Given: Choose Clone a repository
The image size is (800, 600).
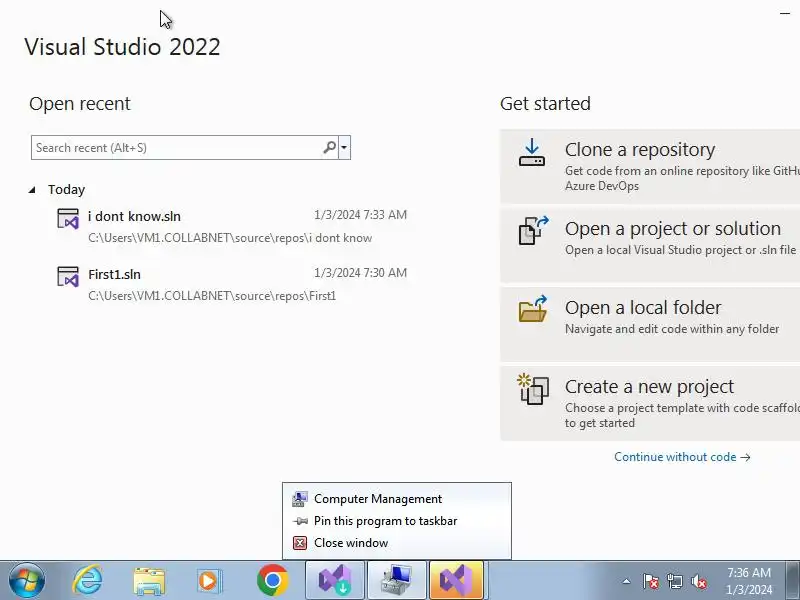Looking at the screenshot, I should click(x=650, y=166).
